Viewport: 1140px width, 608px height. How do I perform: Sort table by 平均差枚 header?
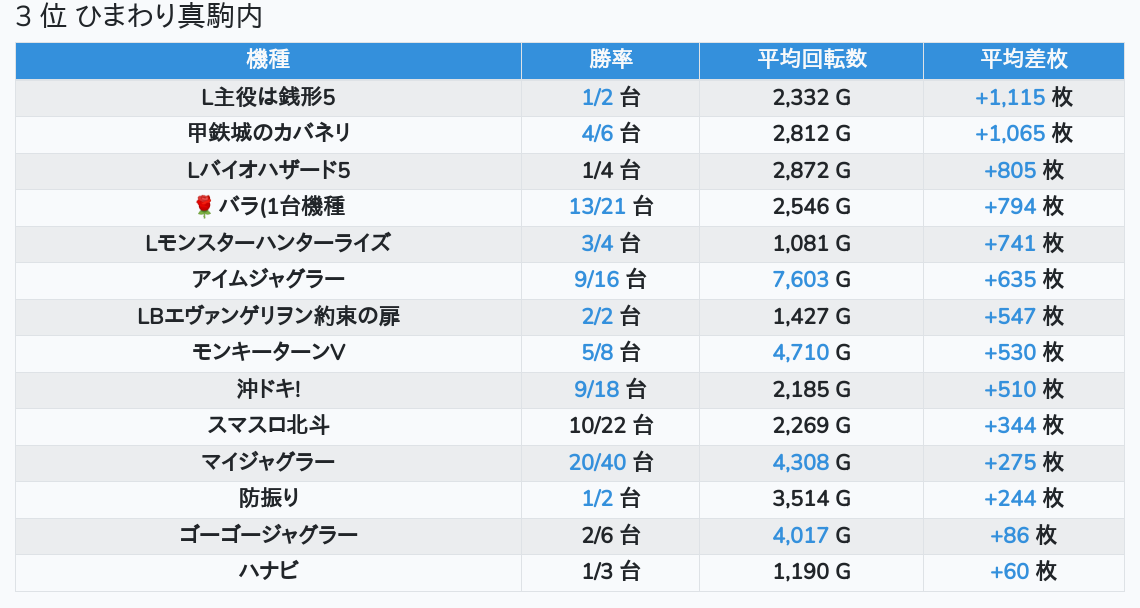coord(1023,59)
